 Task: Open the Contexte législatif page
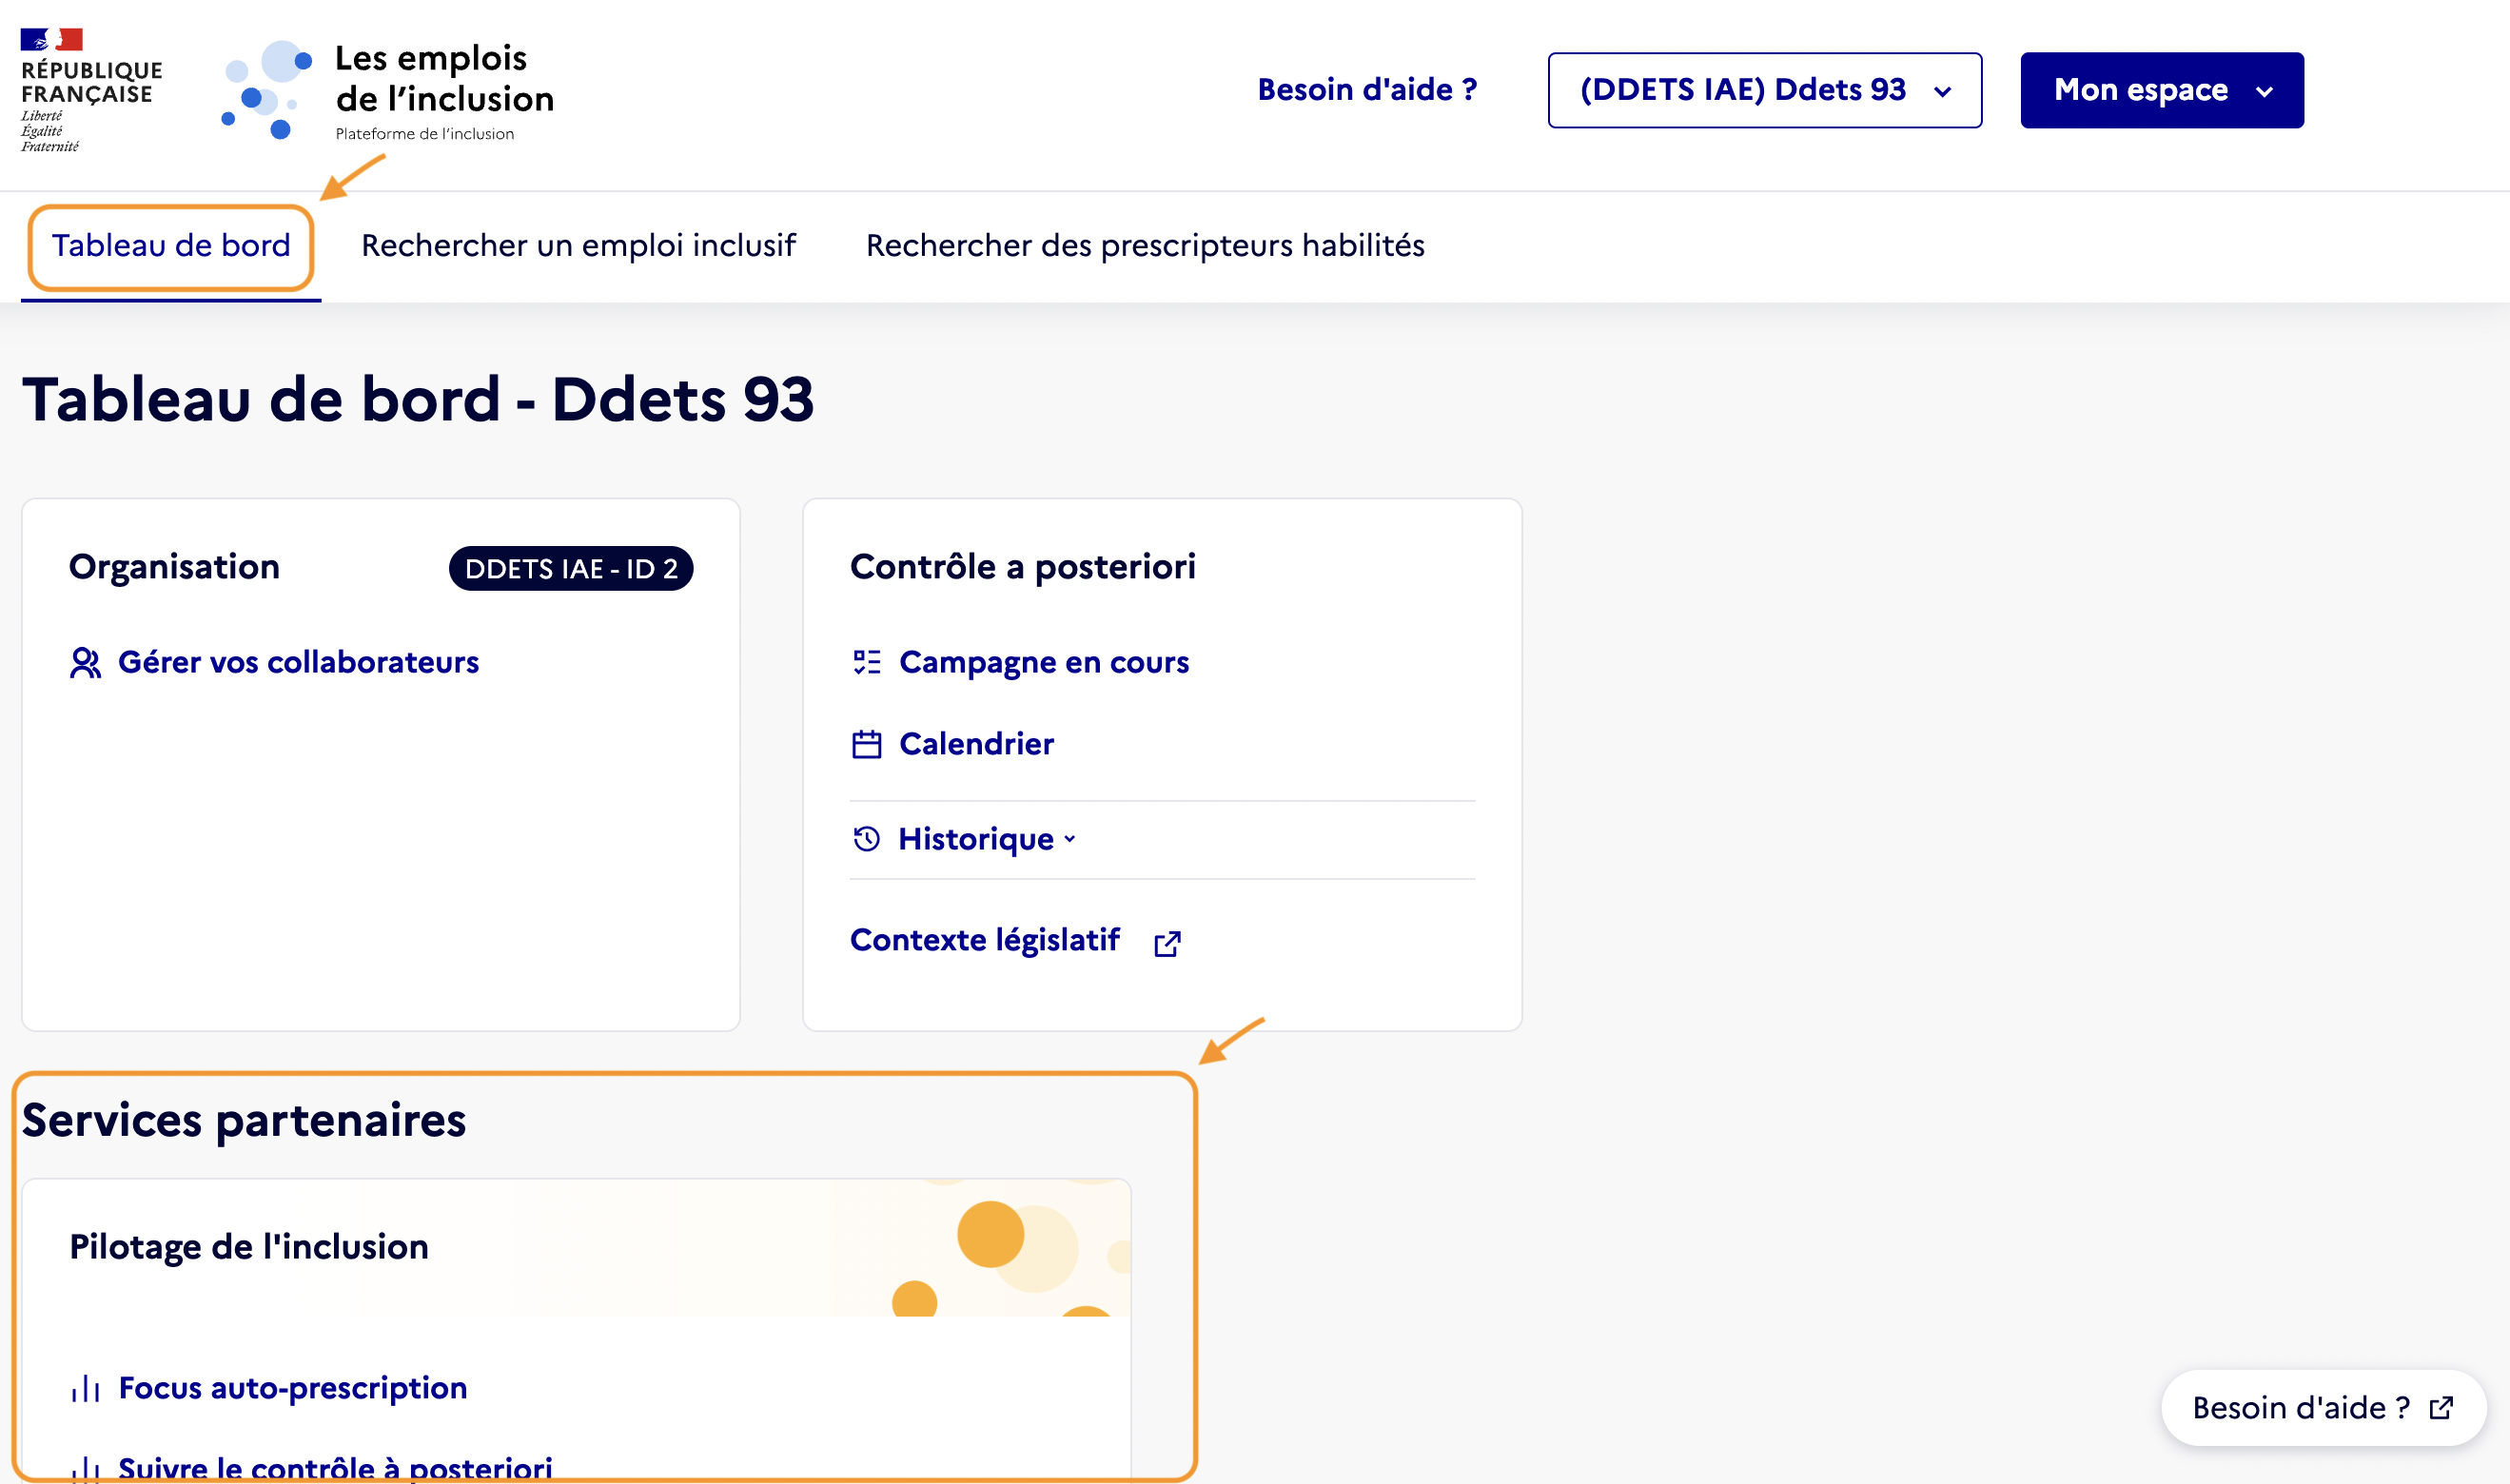[985, 940]
